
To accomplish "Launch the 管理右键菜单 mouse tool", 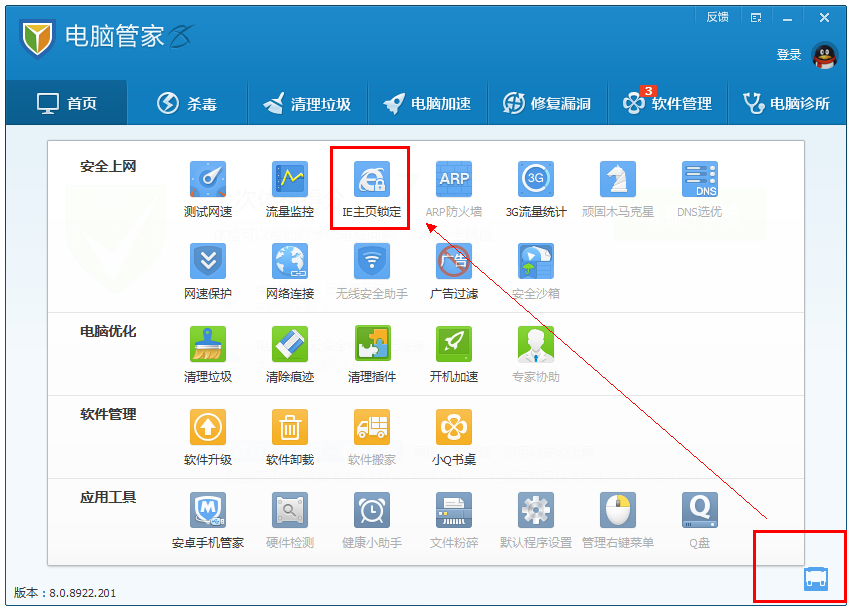I will pos(618,521).
